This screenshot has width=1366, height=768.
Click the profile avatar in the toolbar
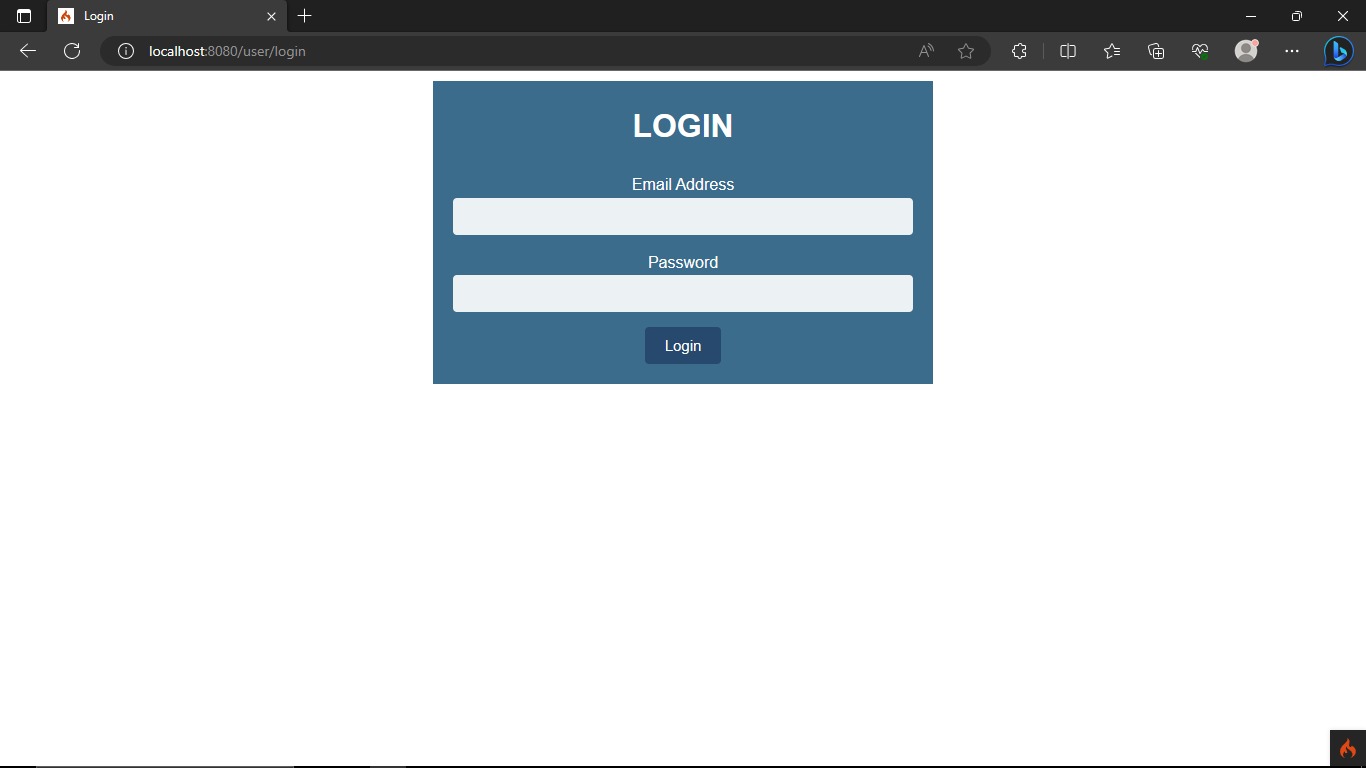click(1246, 51)
